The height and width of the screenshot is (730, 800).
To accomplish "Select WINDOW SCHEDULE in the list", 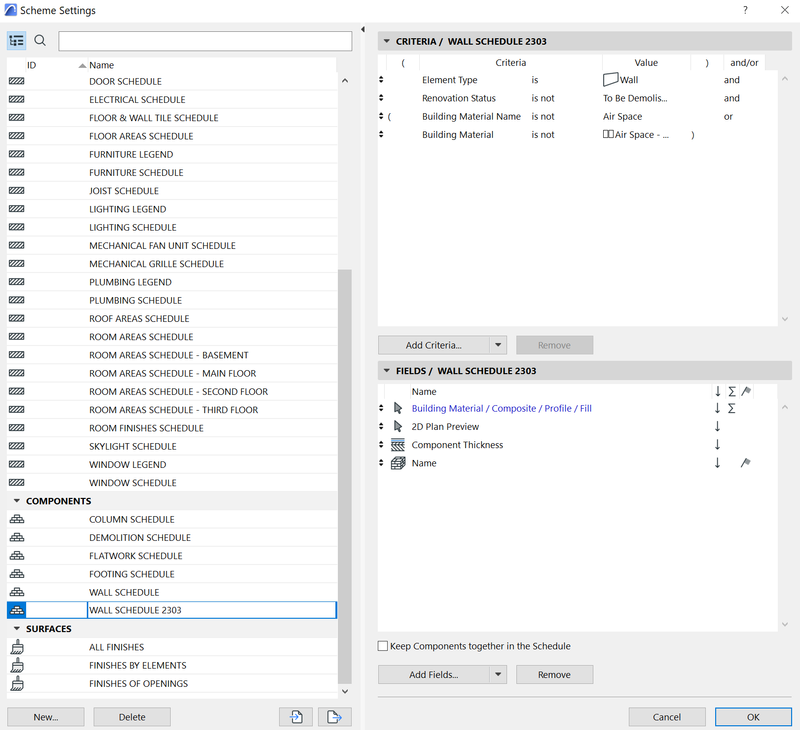I will point(172,483).
